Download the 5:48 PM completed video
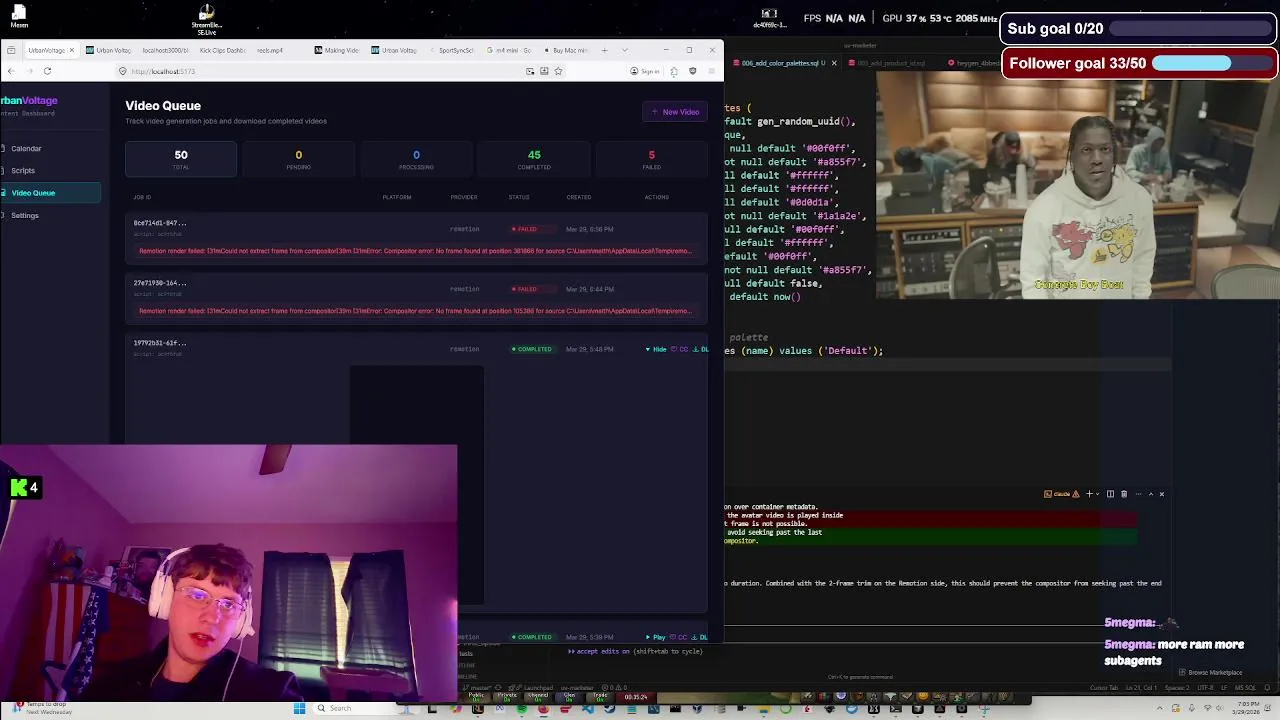This screenshot has width=1280, height=720. point(701,349)
